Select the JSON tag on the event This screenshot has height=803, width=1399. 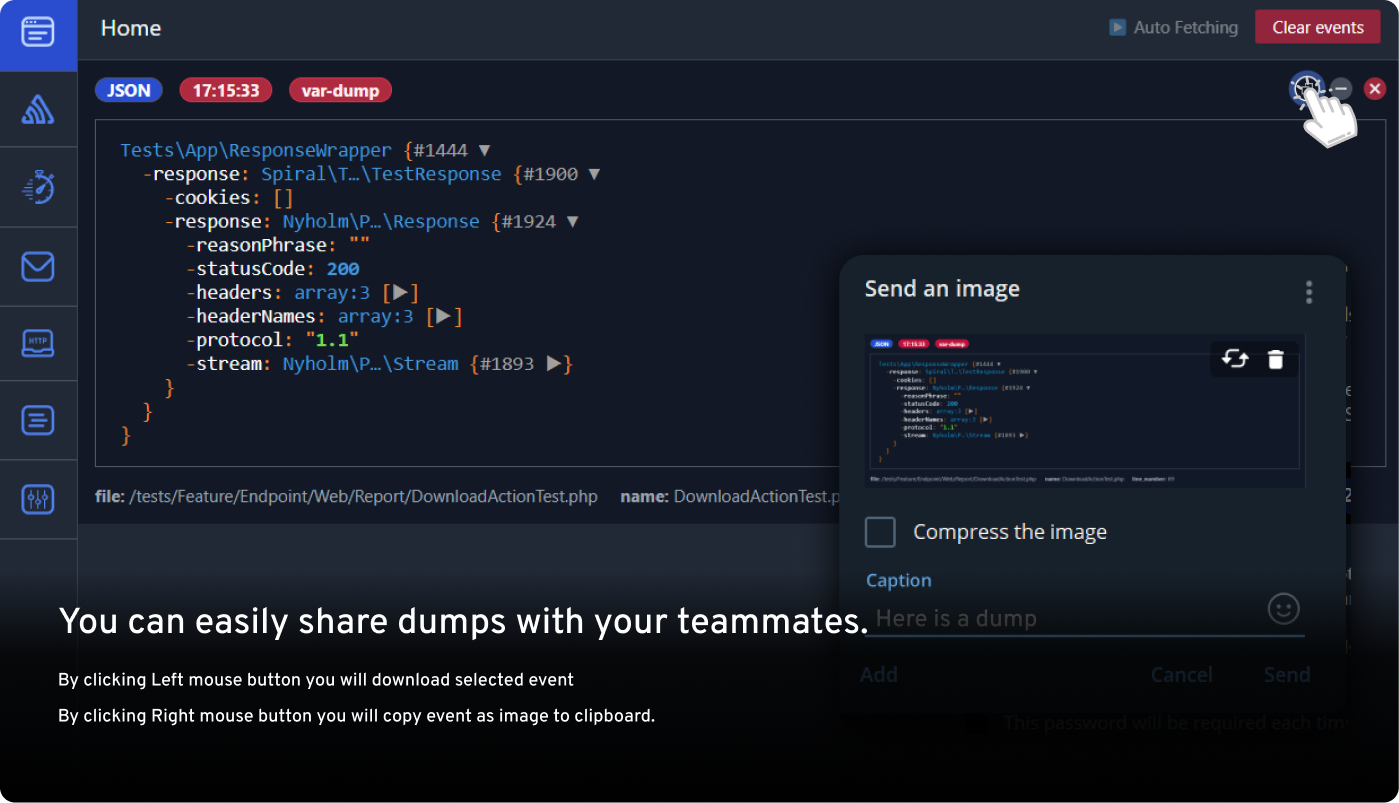coord(128,89)
